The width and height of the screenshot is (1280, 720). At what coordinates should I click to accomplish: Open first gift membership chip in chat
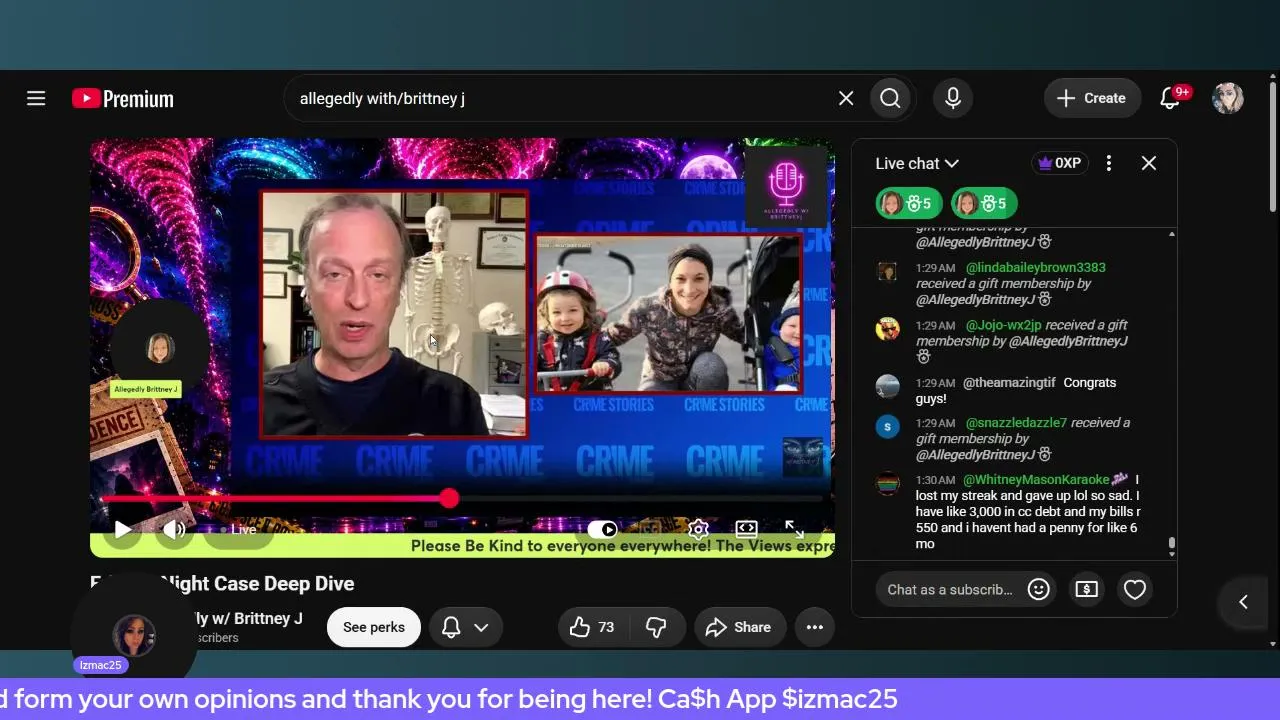coord(908,203)
